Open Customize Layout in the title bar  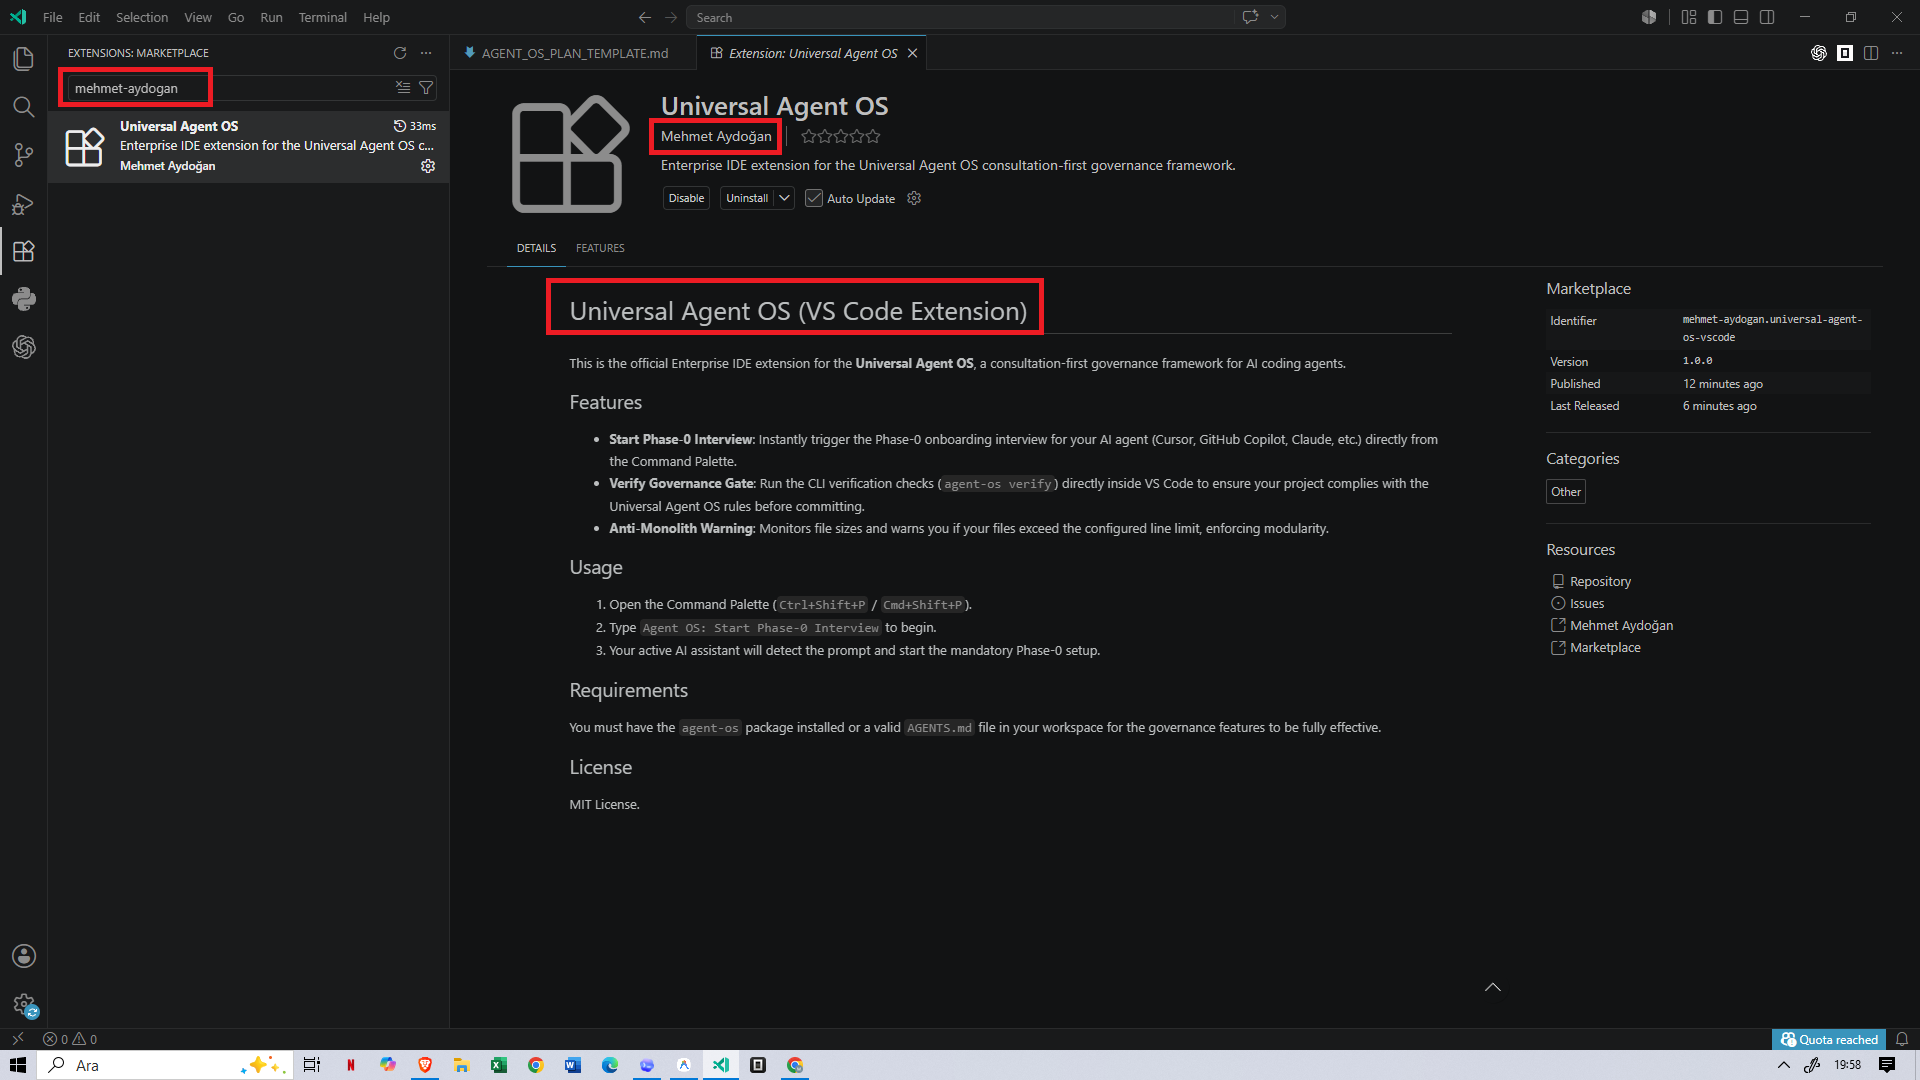1689,17
